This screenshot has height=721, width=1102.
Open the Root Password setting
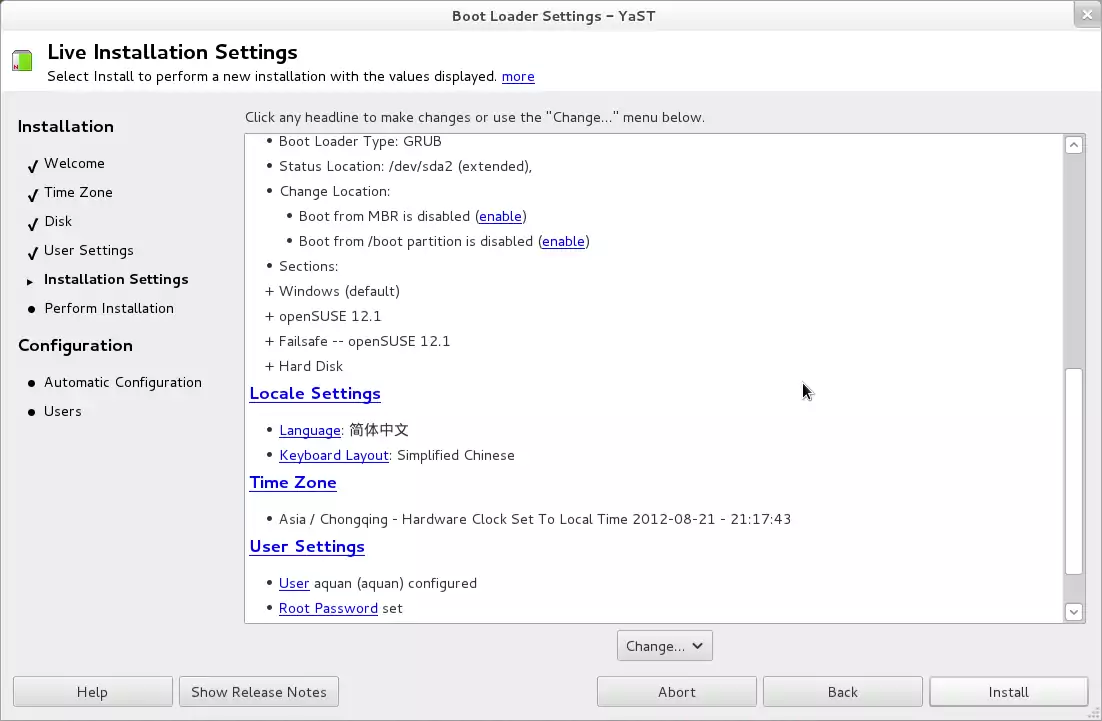click(328, 608)
